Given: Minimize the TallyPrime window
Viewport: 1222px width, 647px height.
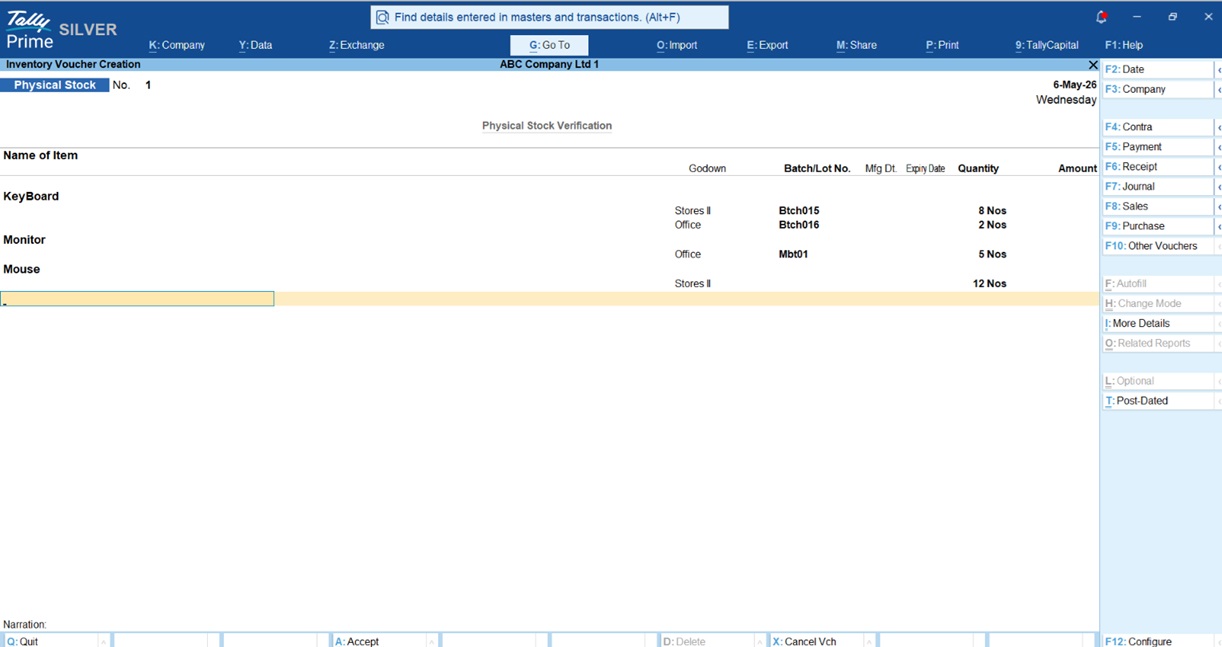Looking at the screenshot, I should click(x=1136, y=17).
